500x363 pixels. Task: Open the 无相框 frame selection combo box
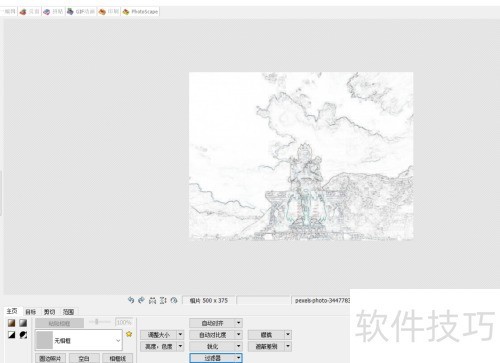[79, 340]
